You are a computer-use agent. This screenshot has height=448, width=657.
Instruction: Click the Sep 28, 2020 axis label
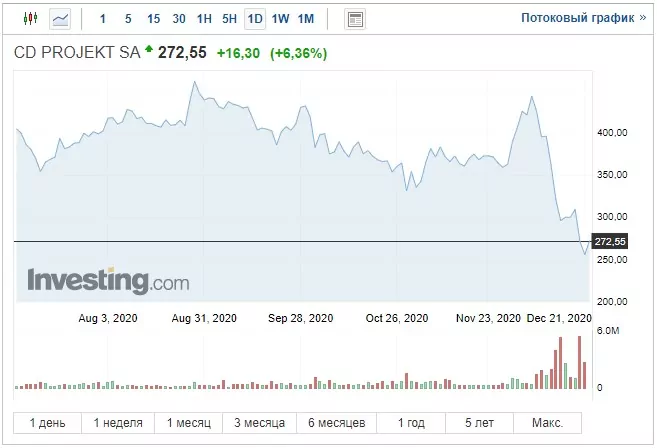(x=300, y=318)
